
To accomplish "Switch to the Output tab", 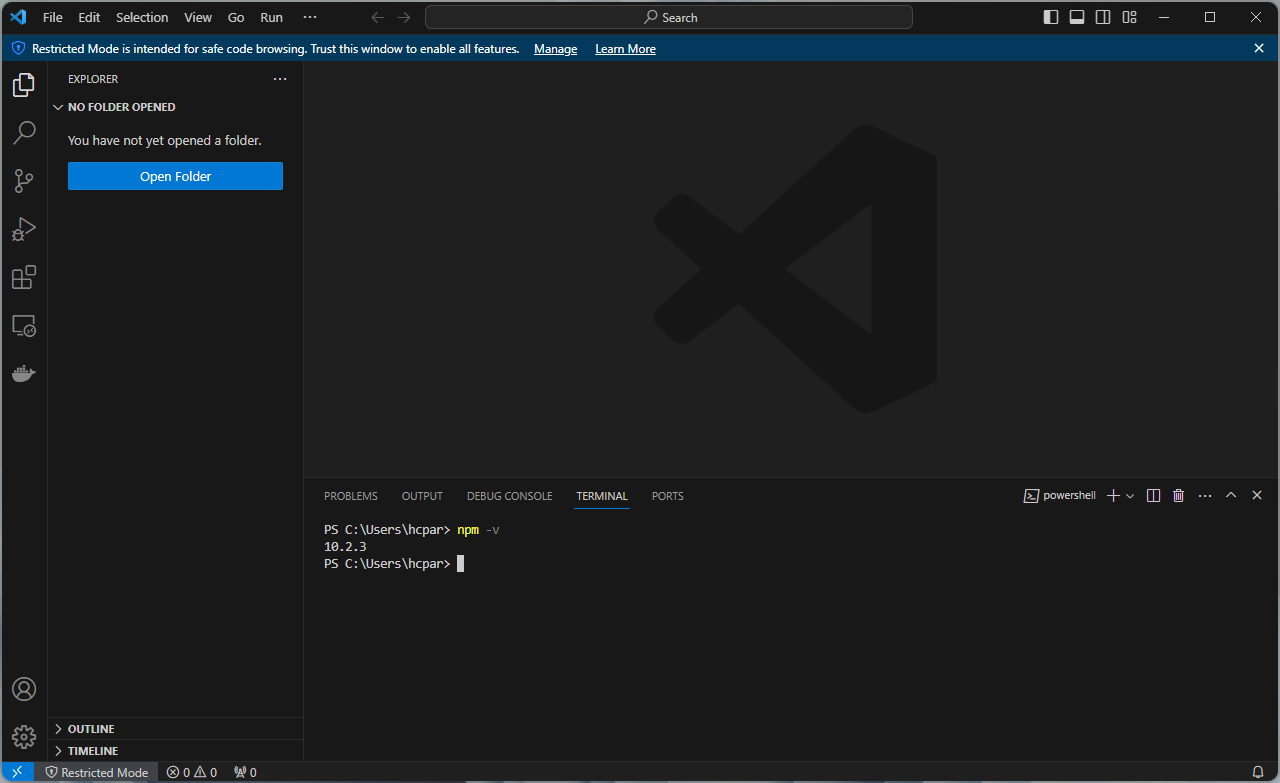I will tap(422, 496).
